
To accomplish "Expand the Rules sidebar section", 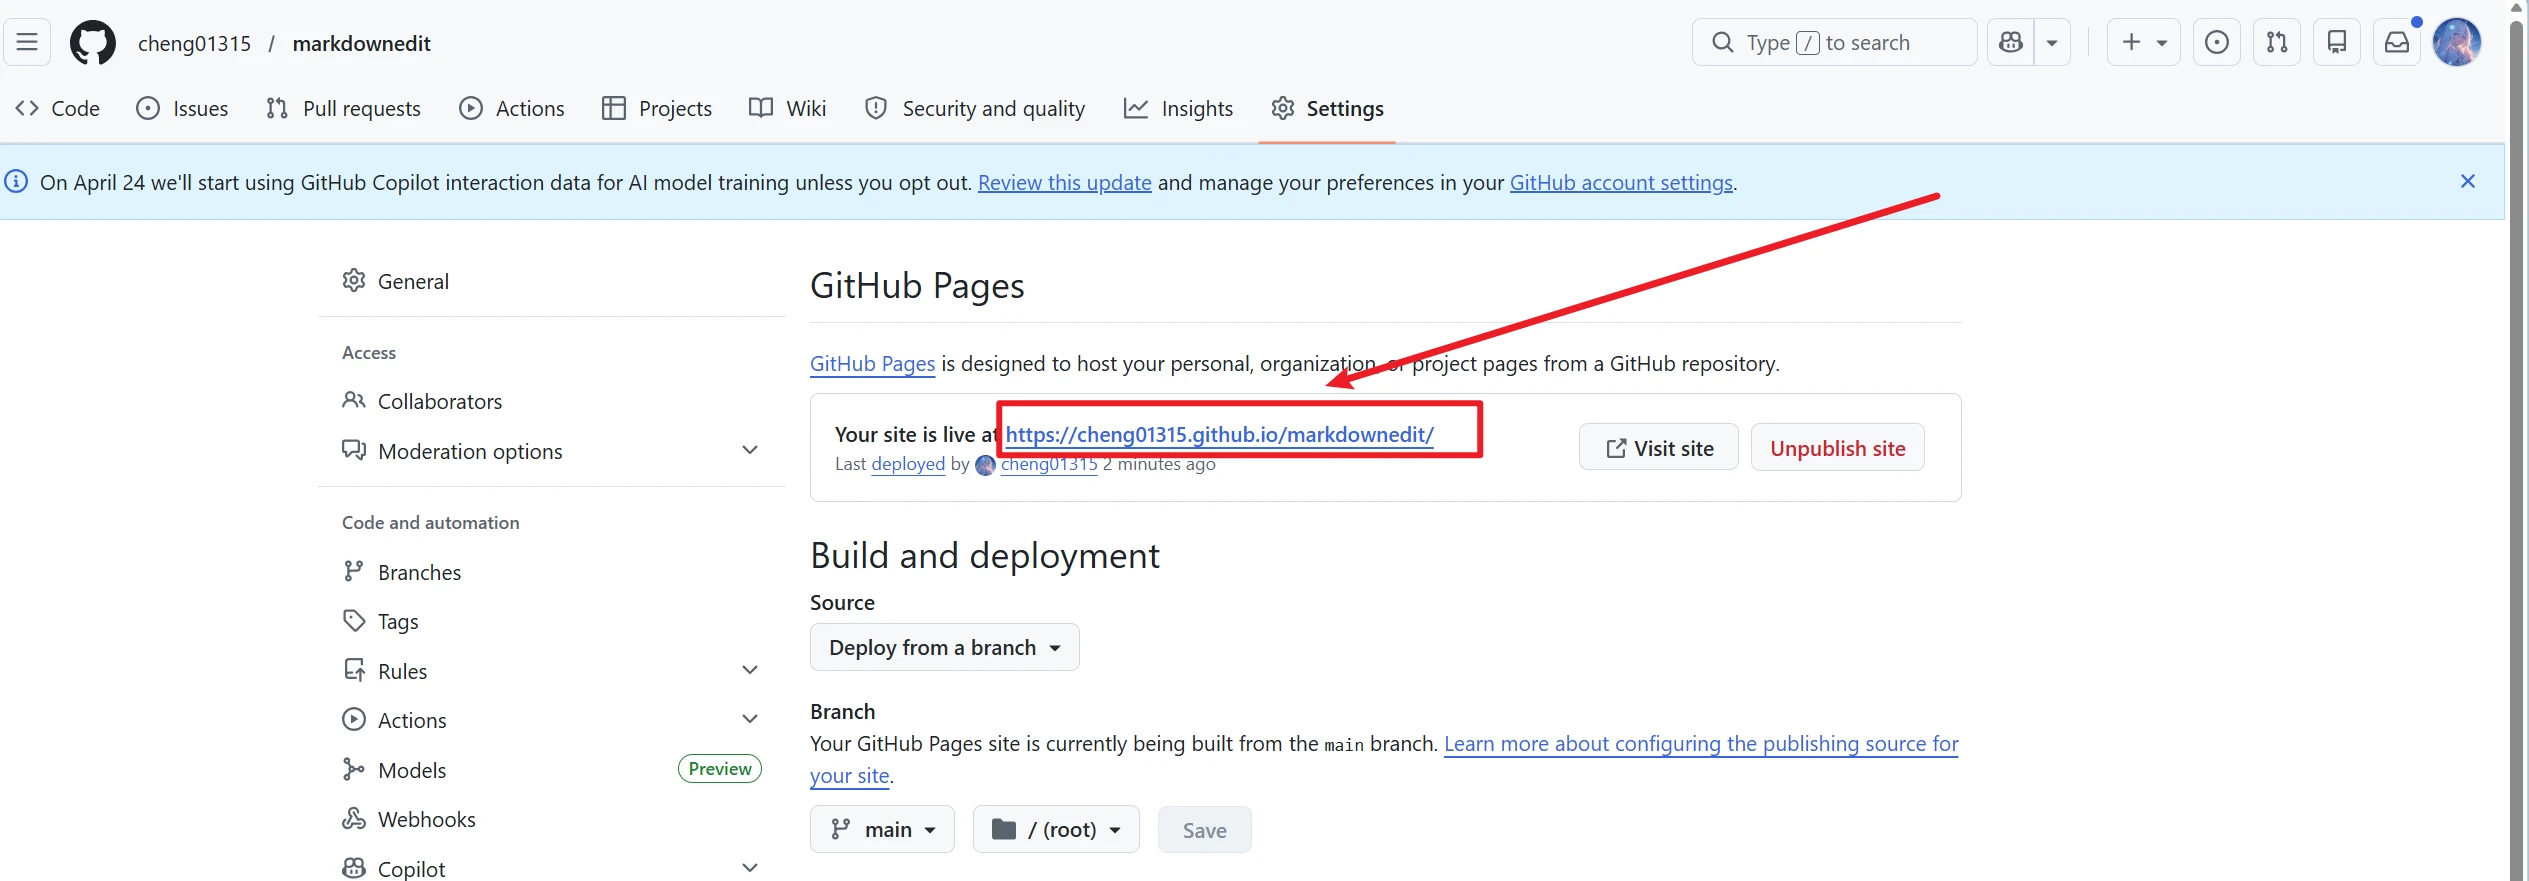I will click(x=749, y=671).
